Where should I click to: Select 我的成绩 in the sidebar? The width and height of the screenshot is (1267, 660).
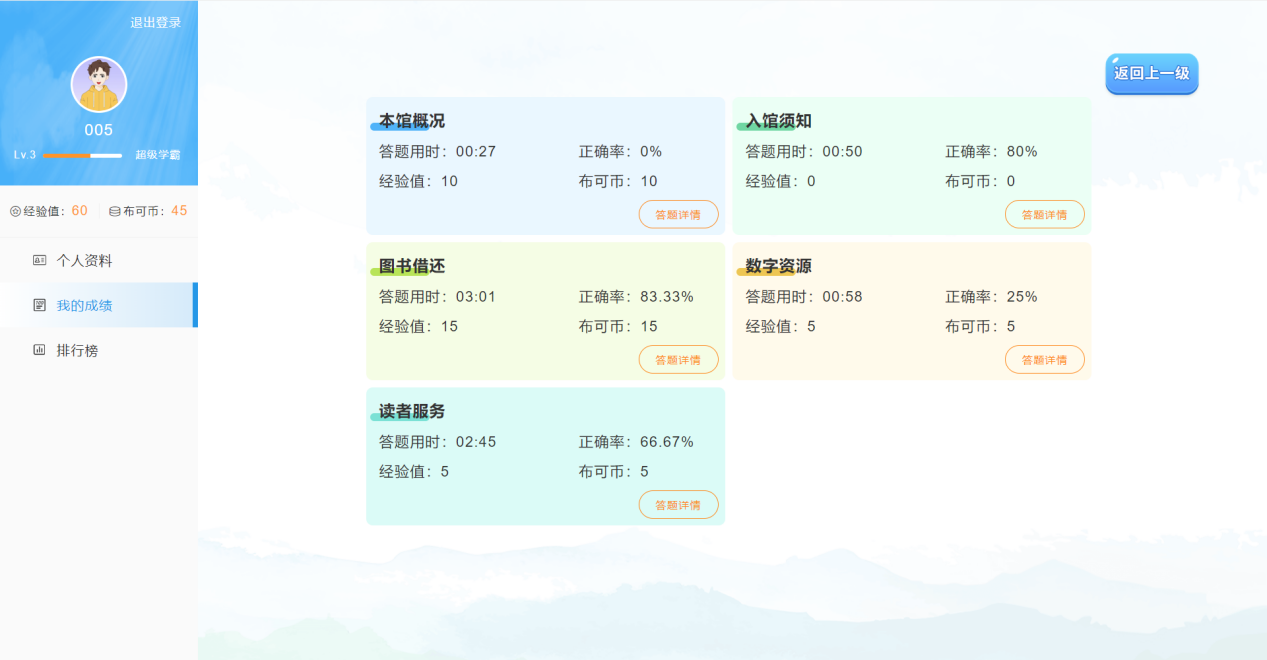tap(84, 305)
